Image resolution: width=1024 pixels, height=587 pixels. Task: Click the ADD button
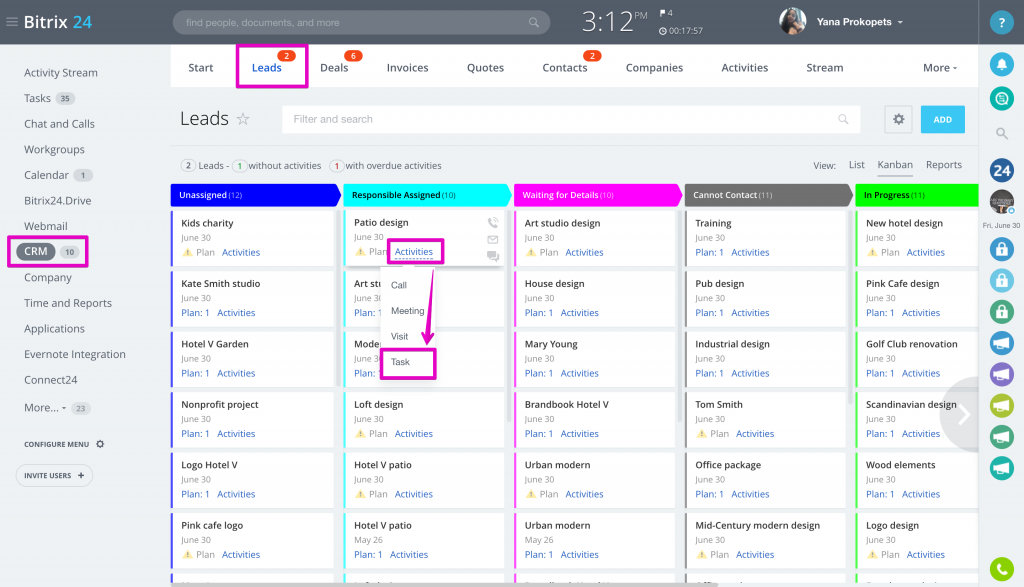942,119
